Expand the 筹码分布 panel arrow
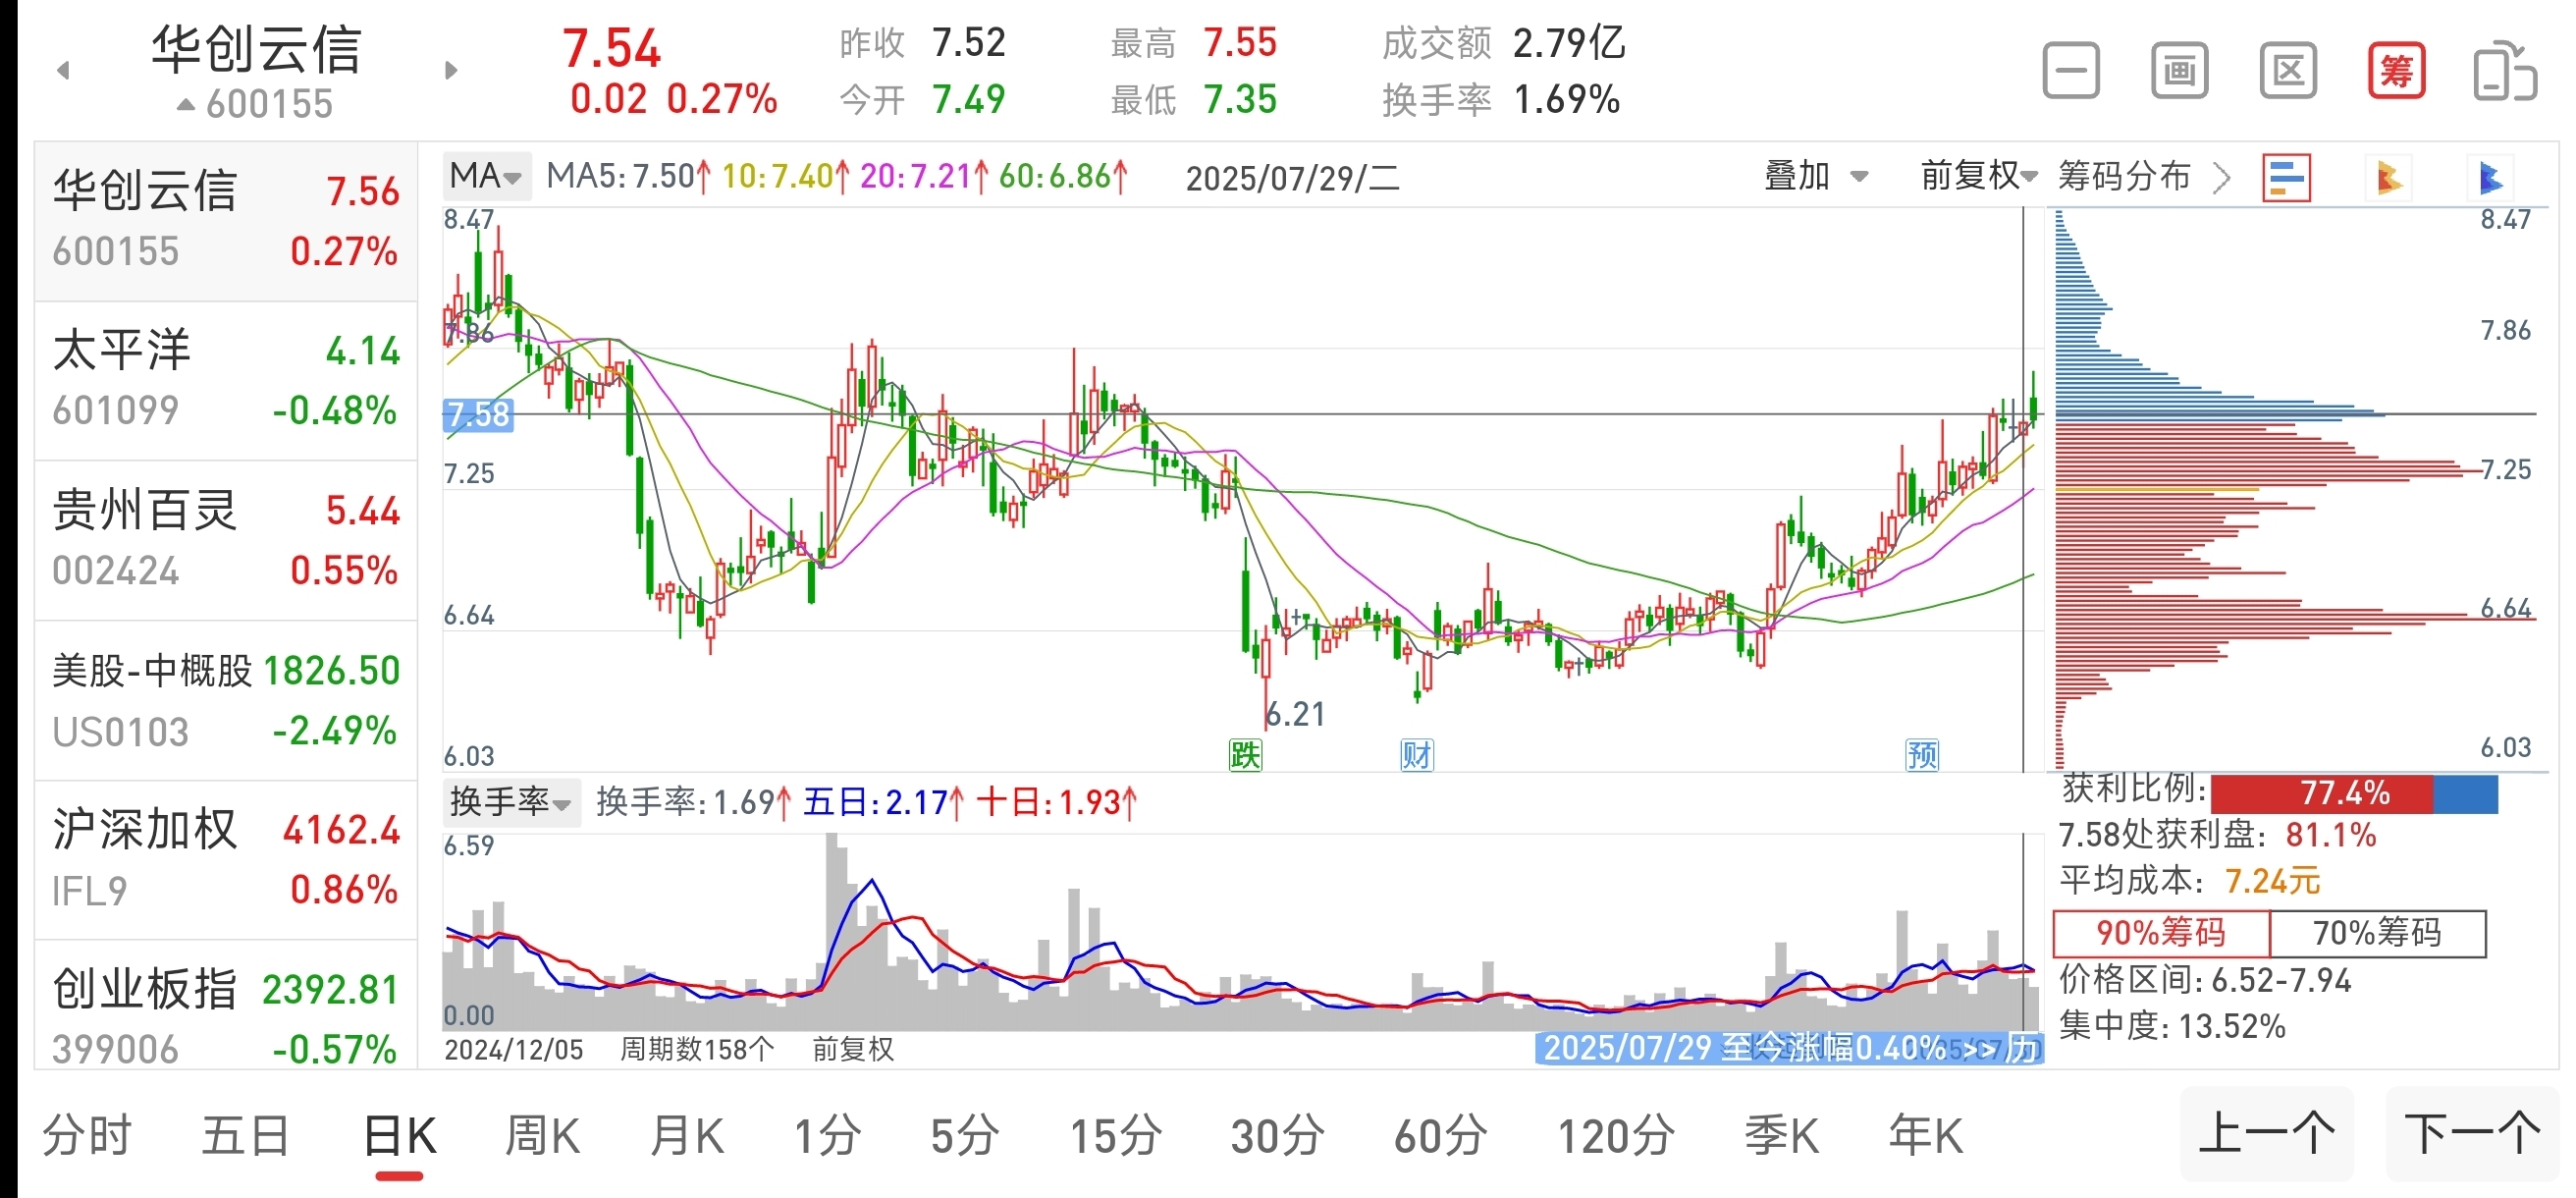Image resolution: width=2576 pixels, height=1198 pixels. 2222,179
